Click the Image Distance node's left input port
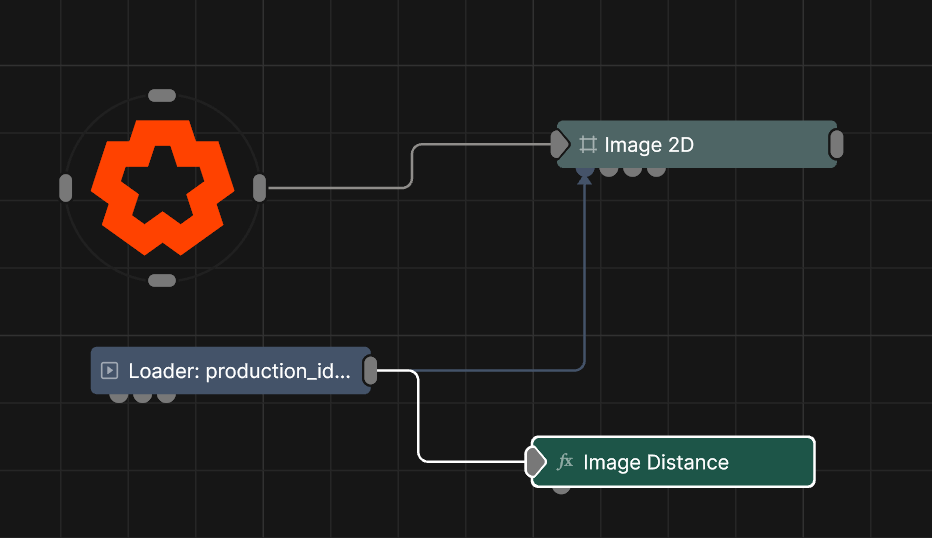This screenshot has width=932, height=538. (x=535, y=462)
